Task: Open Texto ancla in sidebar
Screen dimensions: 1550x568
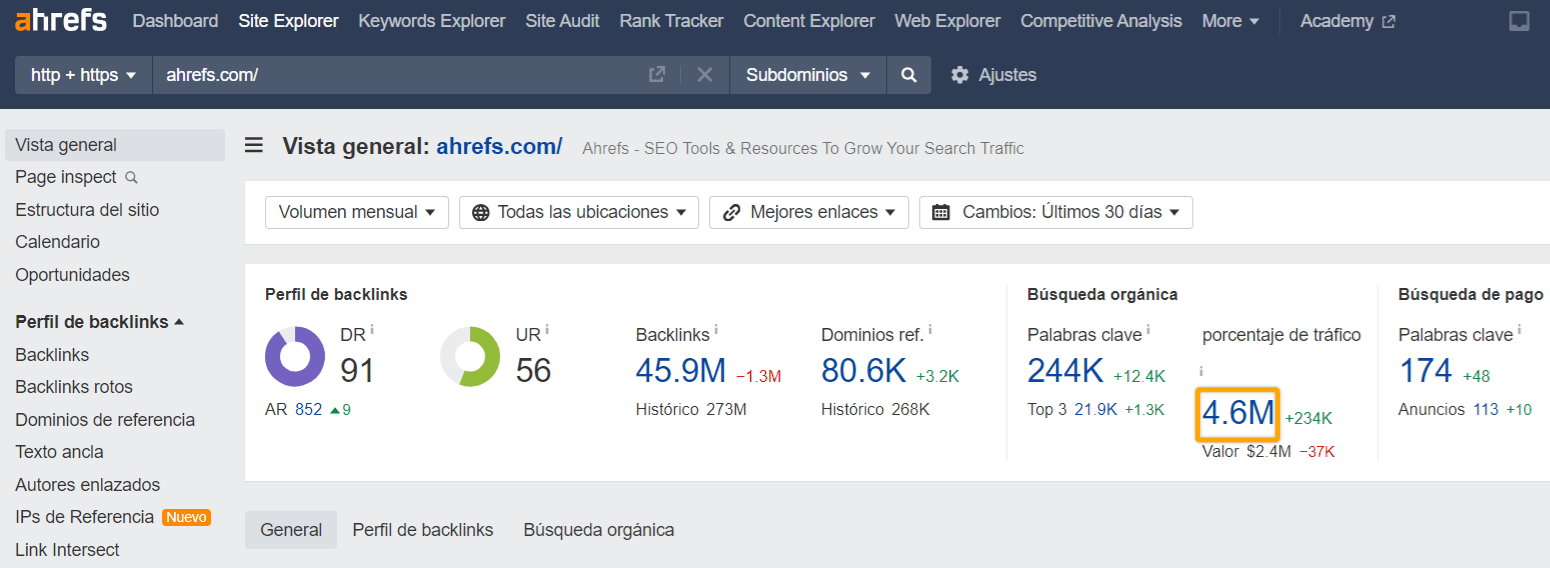Action: [x=59, y=452]
